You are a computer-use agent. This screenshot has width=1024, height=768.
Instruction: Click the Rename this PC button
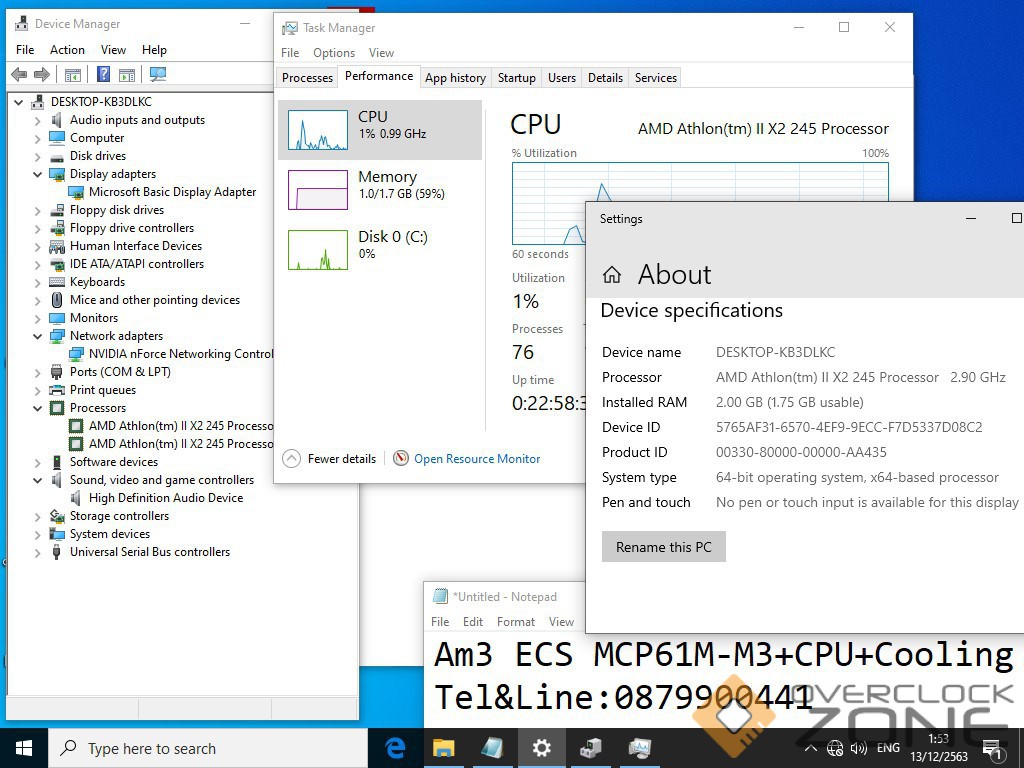(x=664, y=547)
